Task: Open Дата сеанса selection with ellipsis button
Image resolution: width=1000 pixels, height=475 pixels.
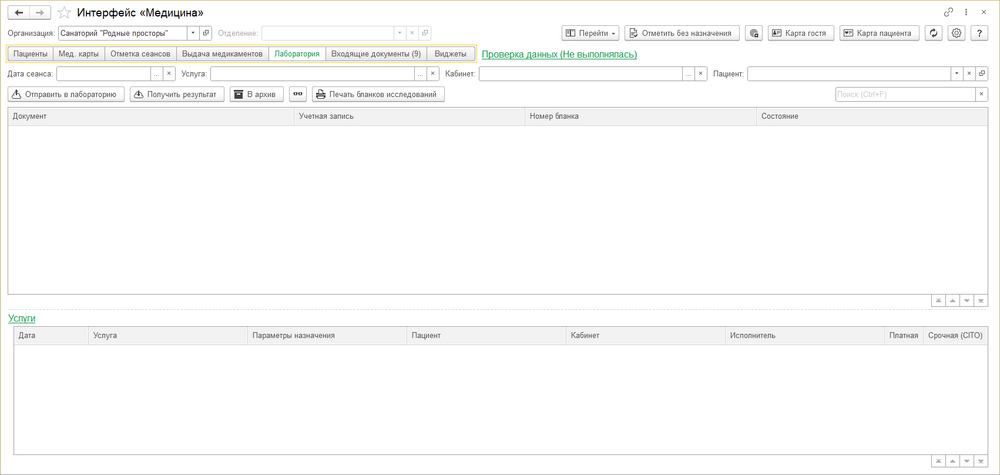Action: pos(157,74)
